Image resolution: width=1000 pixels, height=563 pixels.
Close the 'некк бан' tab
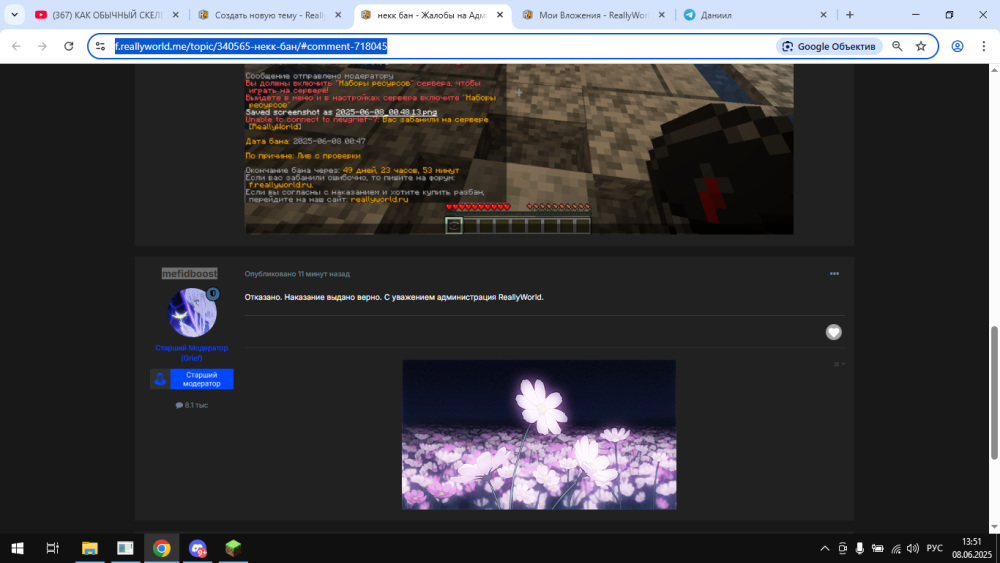click(500, 15)
